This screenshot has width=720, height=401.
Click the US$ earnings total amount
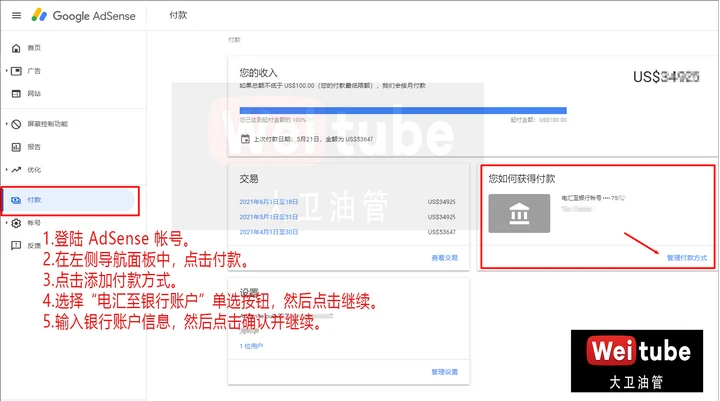point(666,77)
